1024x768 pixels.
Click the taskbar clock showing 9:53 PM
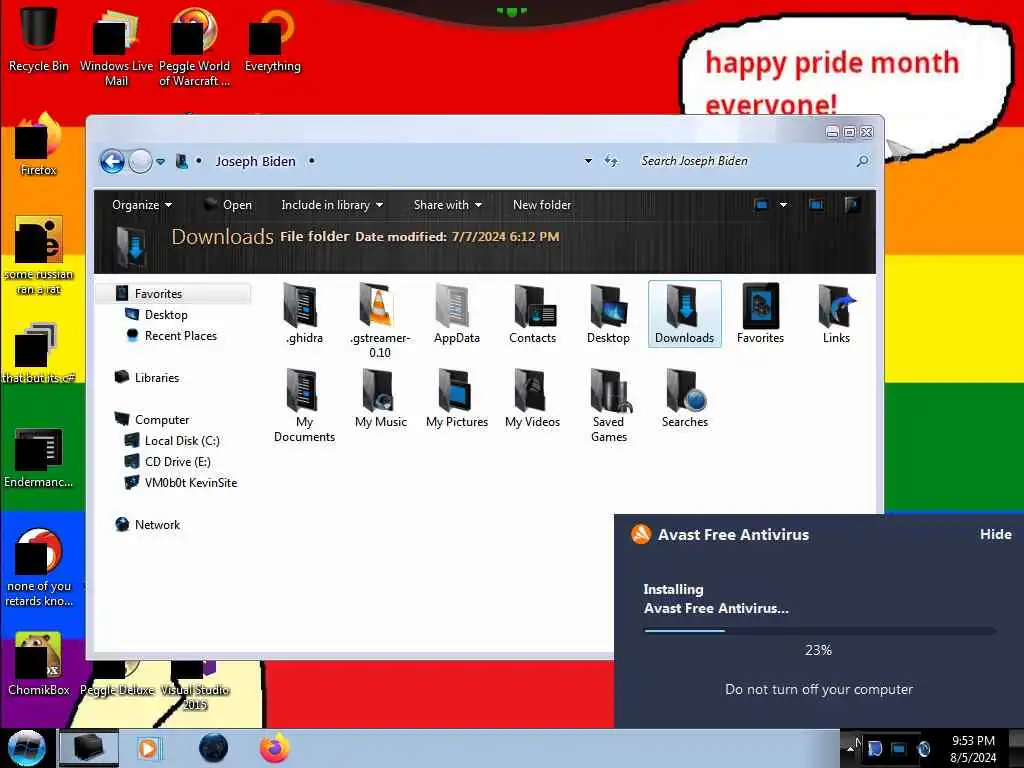[973, 748]
